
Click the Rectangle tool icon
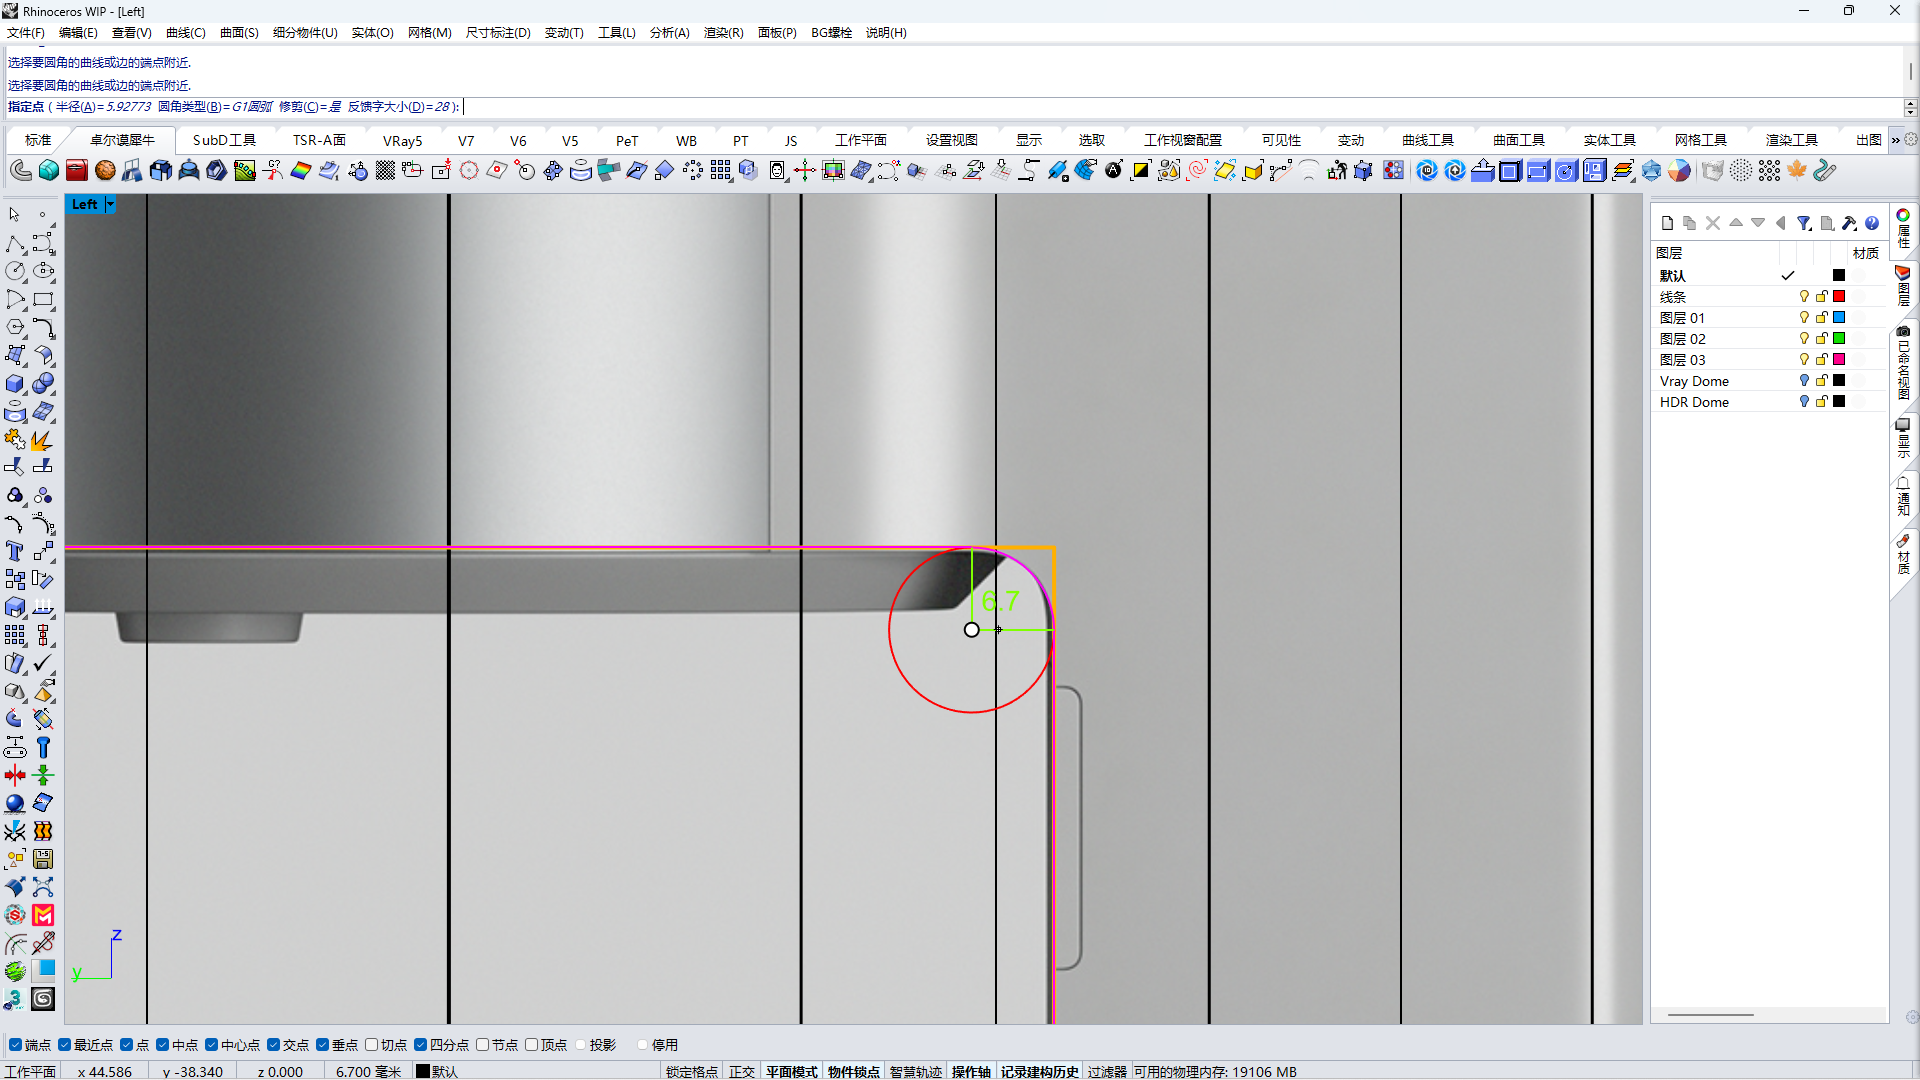coord(43,299)
